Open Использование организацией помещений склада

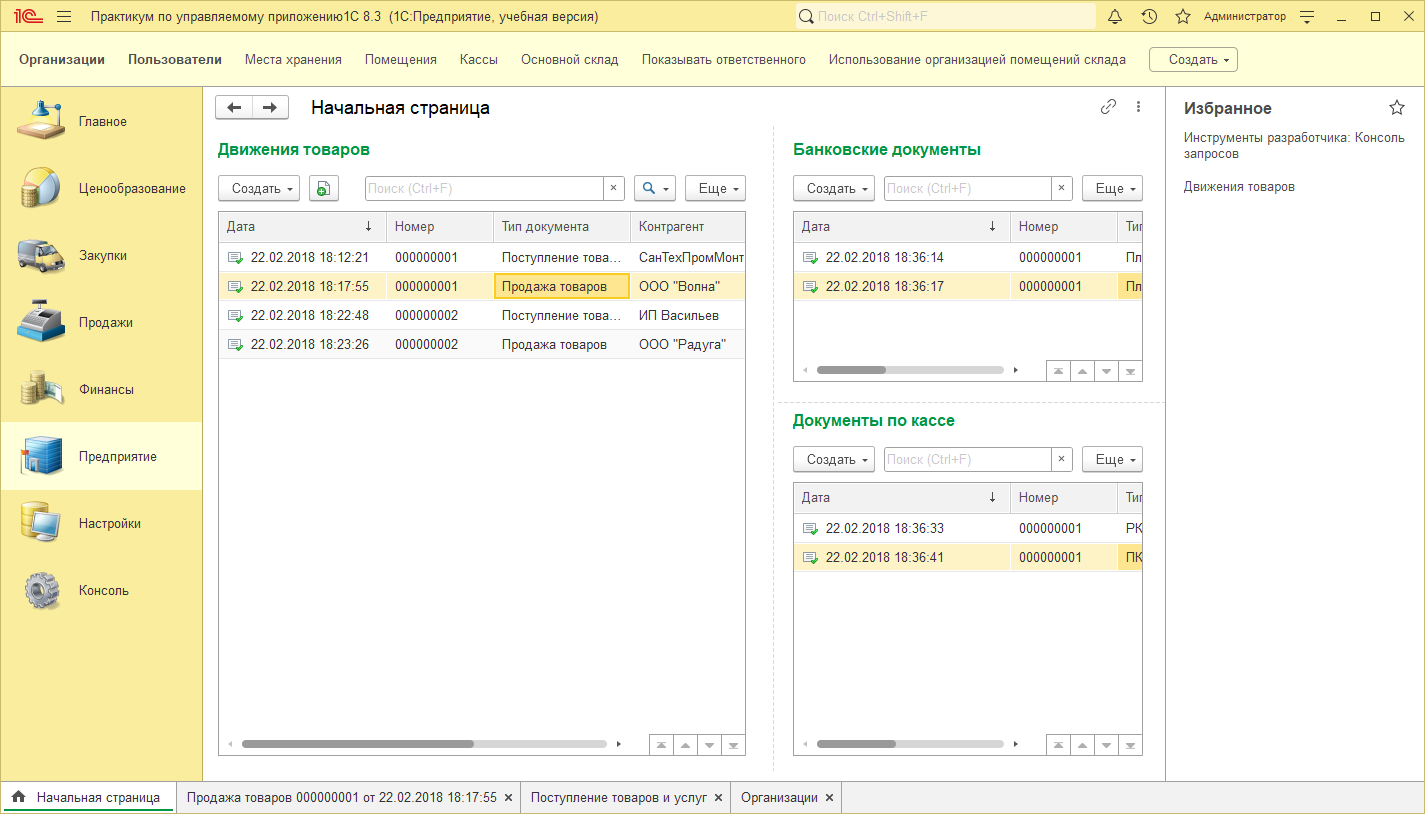(x=977, y=60)
